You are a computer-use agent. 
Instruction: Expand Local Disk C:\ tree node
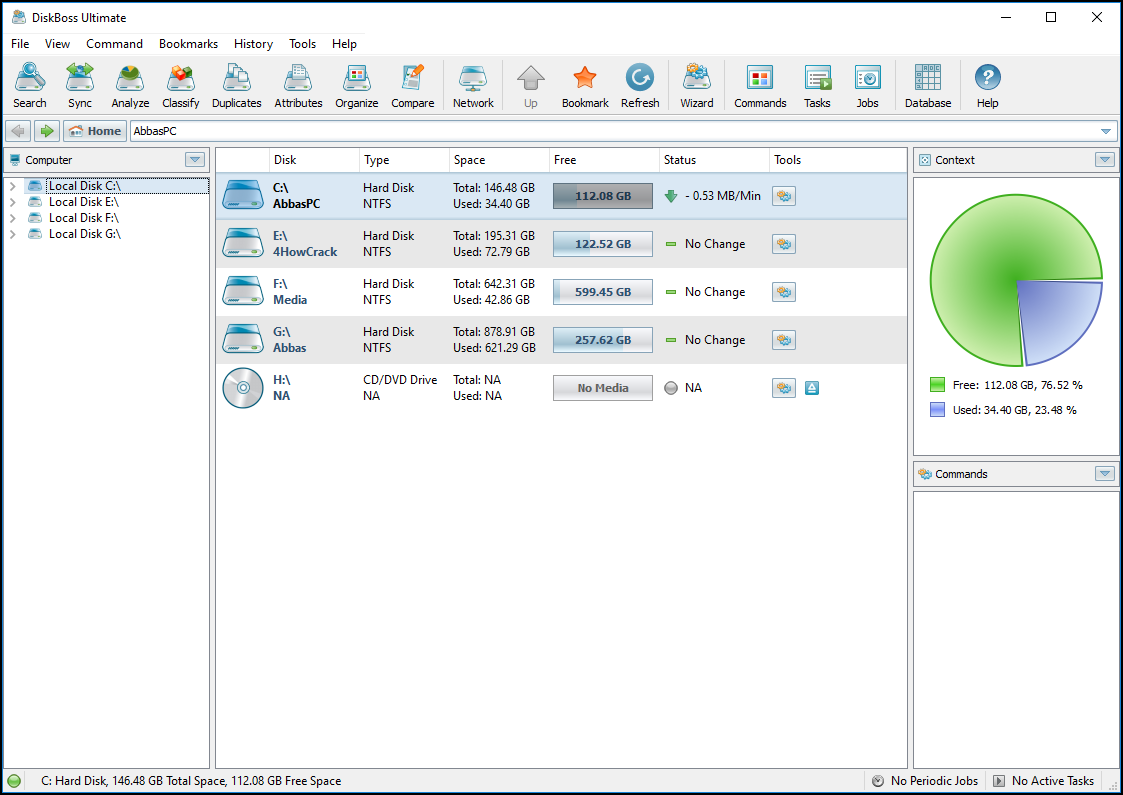click(12, 186)
